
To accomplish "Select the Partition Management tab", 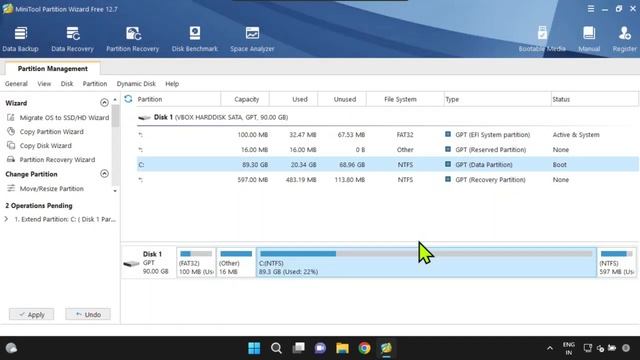I will (53, 69).
